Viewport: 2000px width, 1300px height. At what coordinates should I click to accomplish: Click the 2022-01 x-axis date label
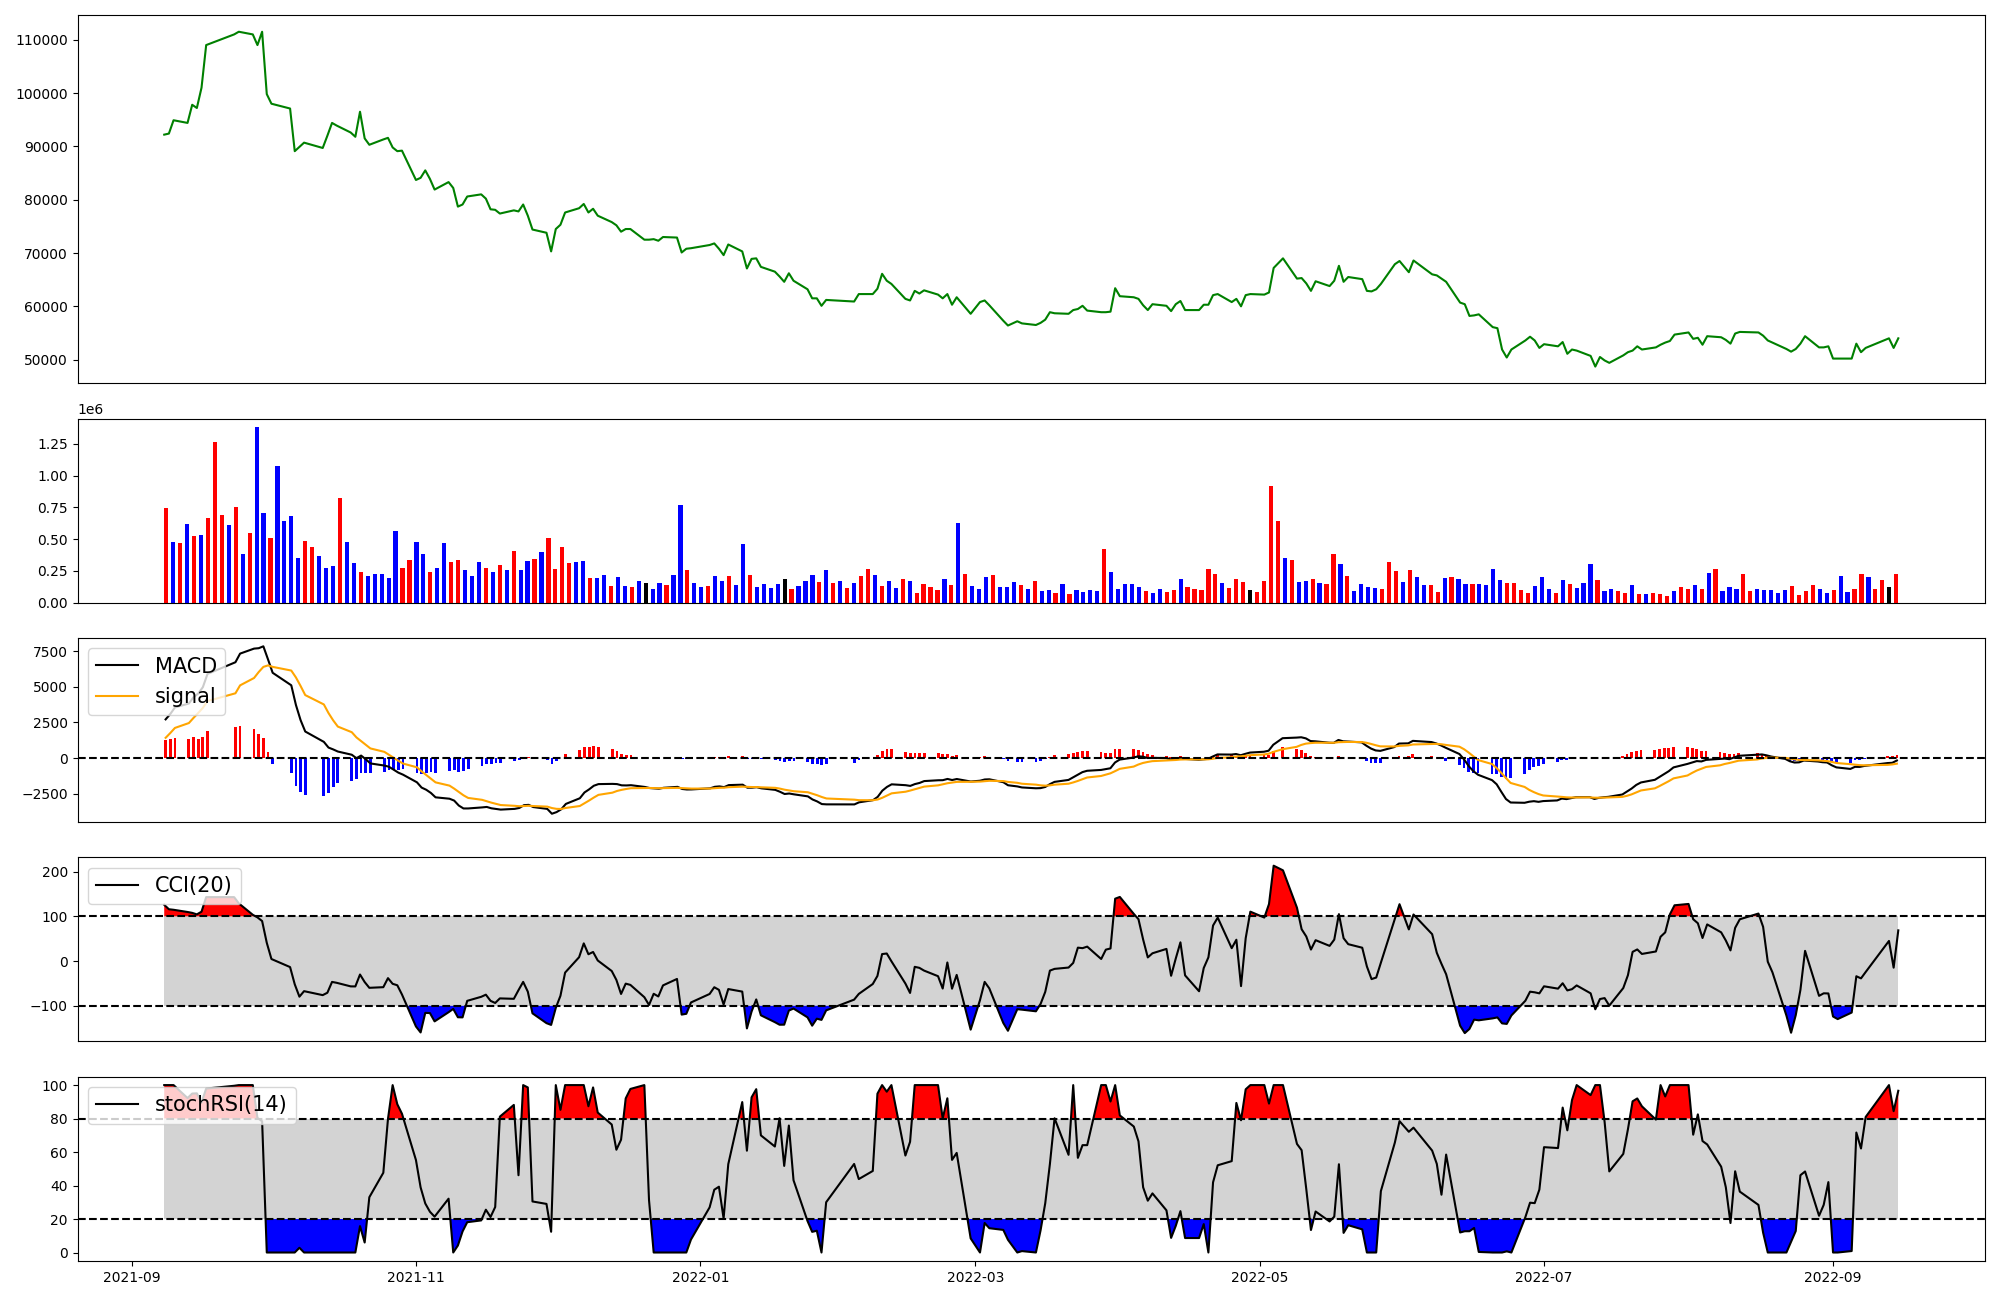click(701, 1277)
